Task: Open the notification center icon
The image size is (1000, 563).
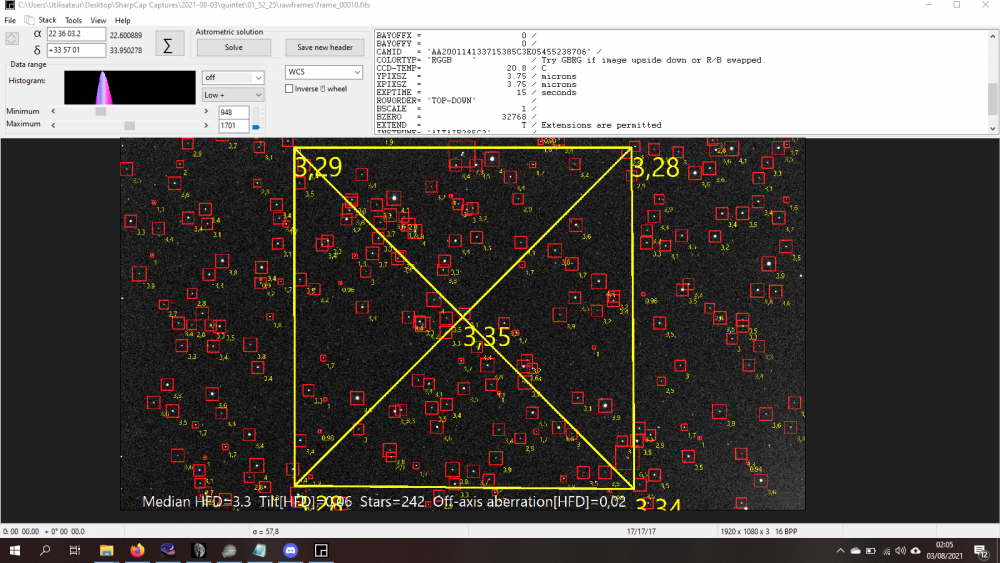Action: [982, 551]
